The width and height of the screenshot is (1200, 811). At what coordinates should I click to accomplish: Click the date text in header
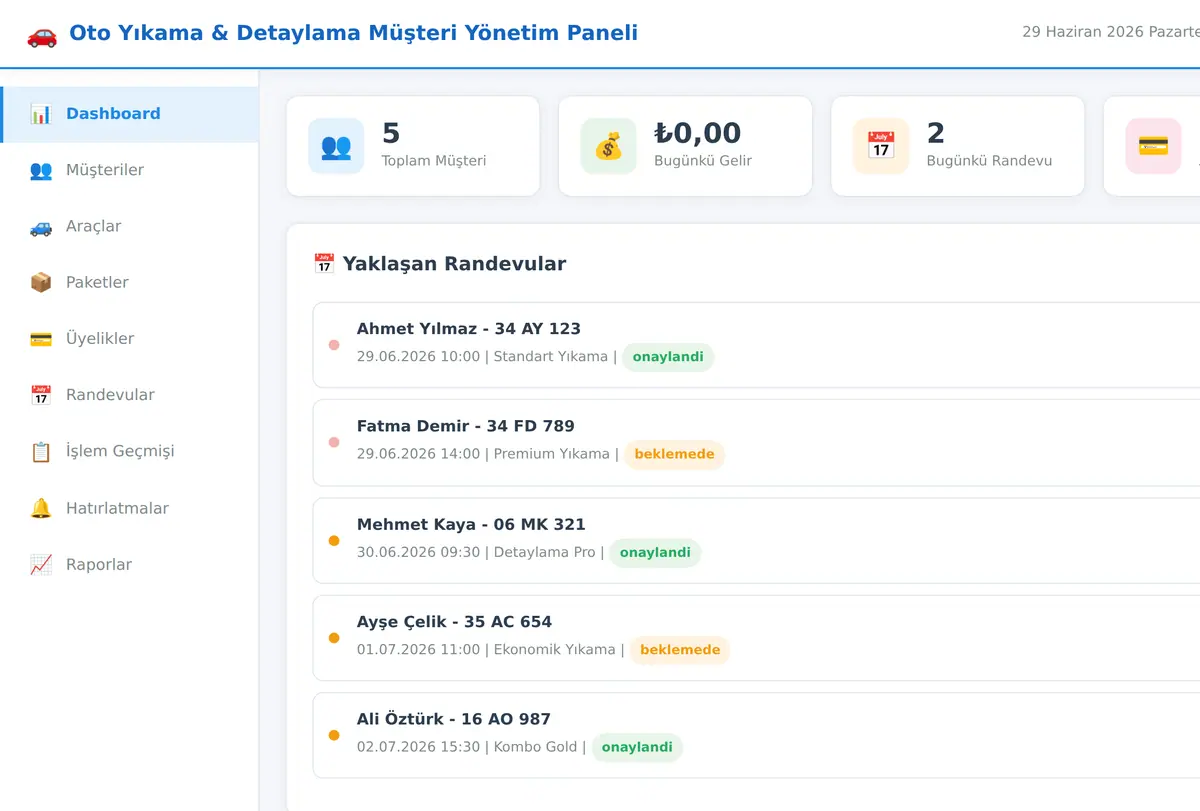[x=1111, y=32]
